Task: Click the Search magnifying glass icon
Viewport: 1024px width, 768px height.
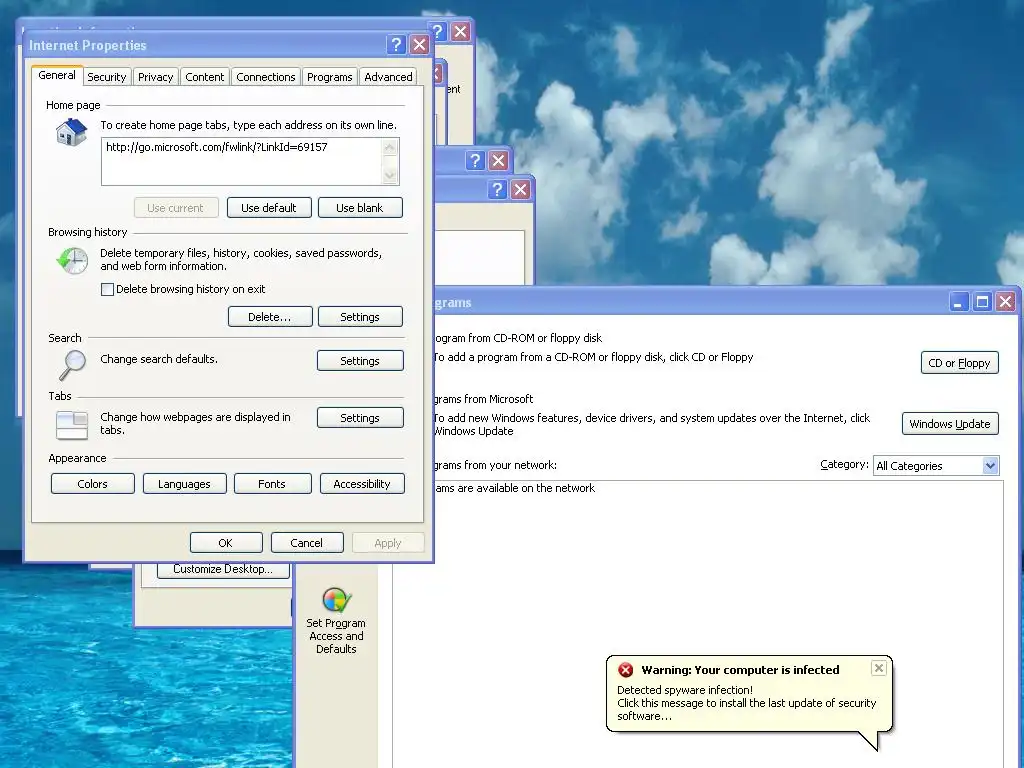Action: click(x=72, y=364)
